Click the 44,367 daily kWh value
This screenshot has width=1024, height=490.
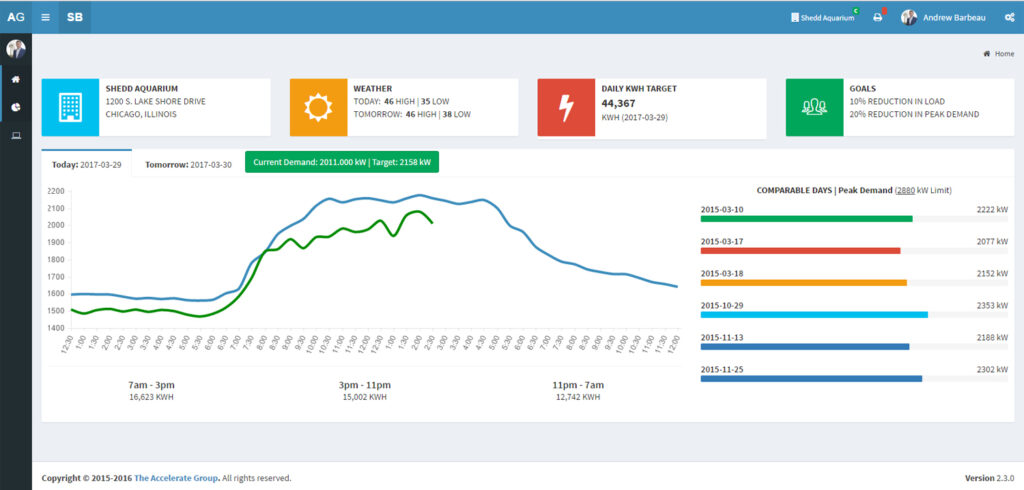618,103
